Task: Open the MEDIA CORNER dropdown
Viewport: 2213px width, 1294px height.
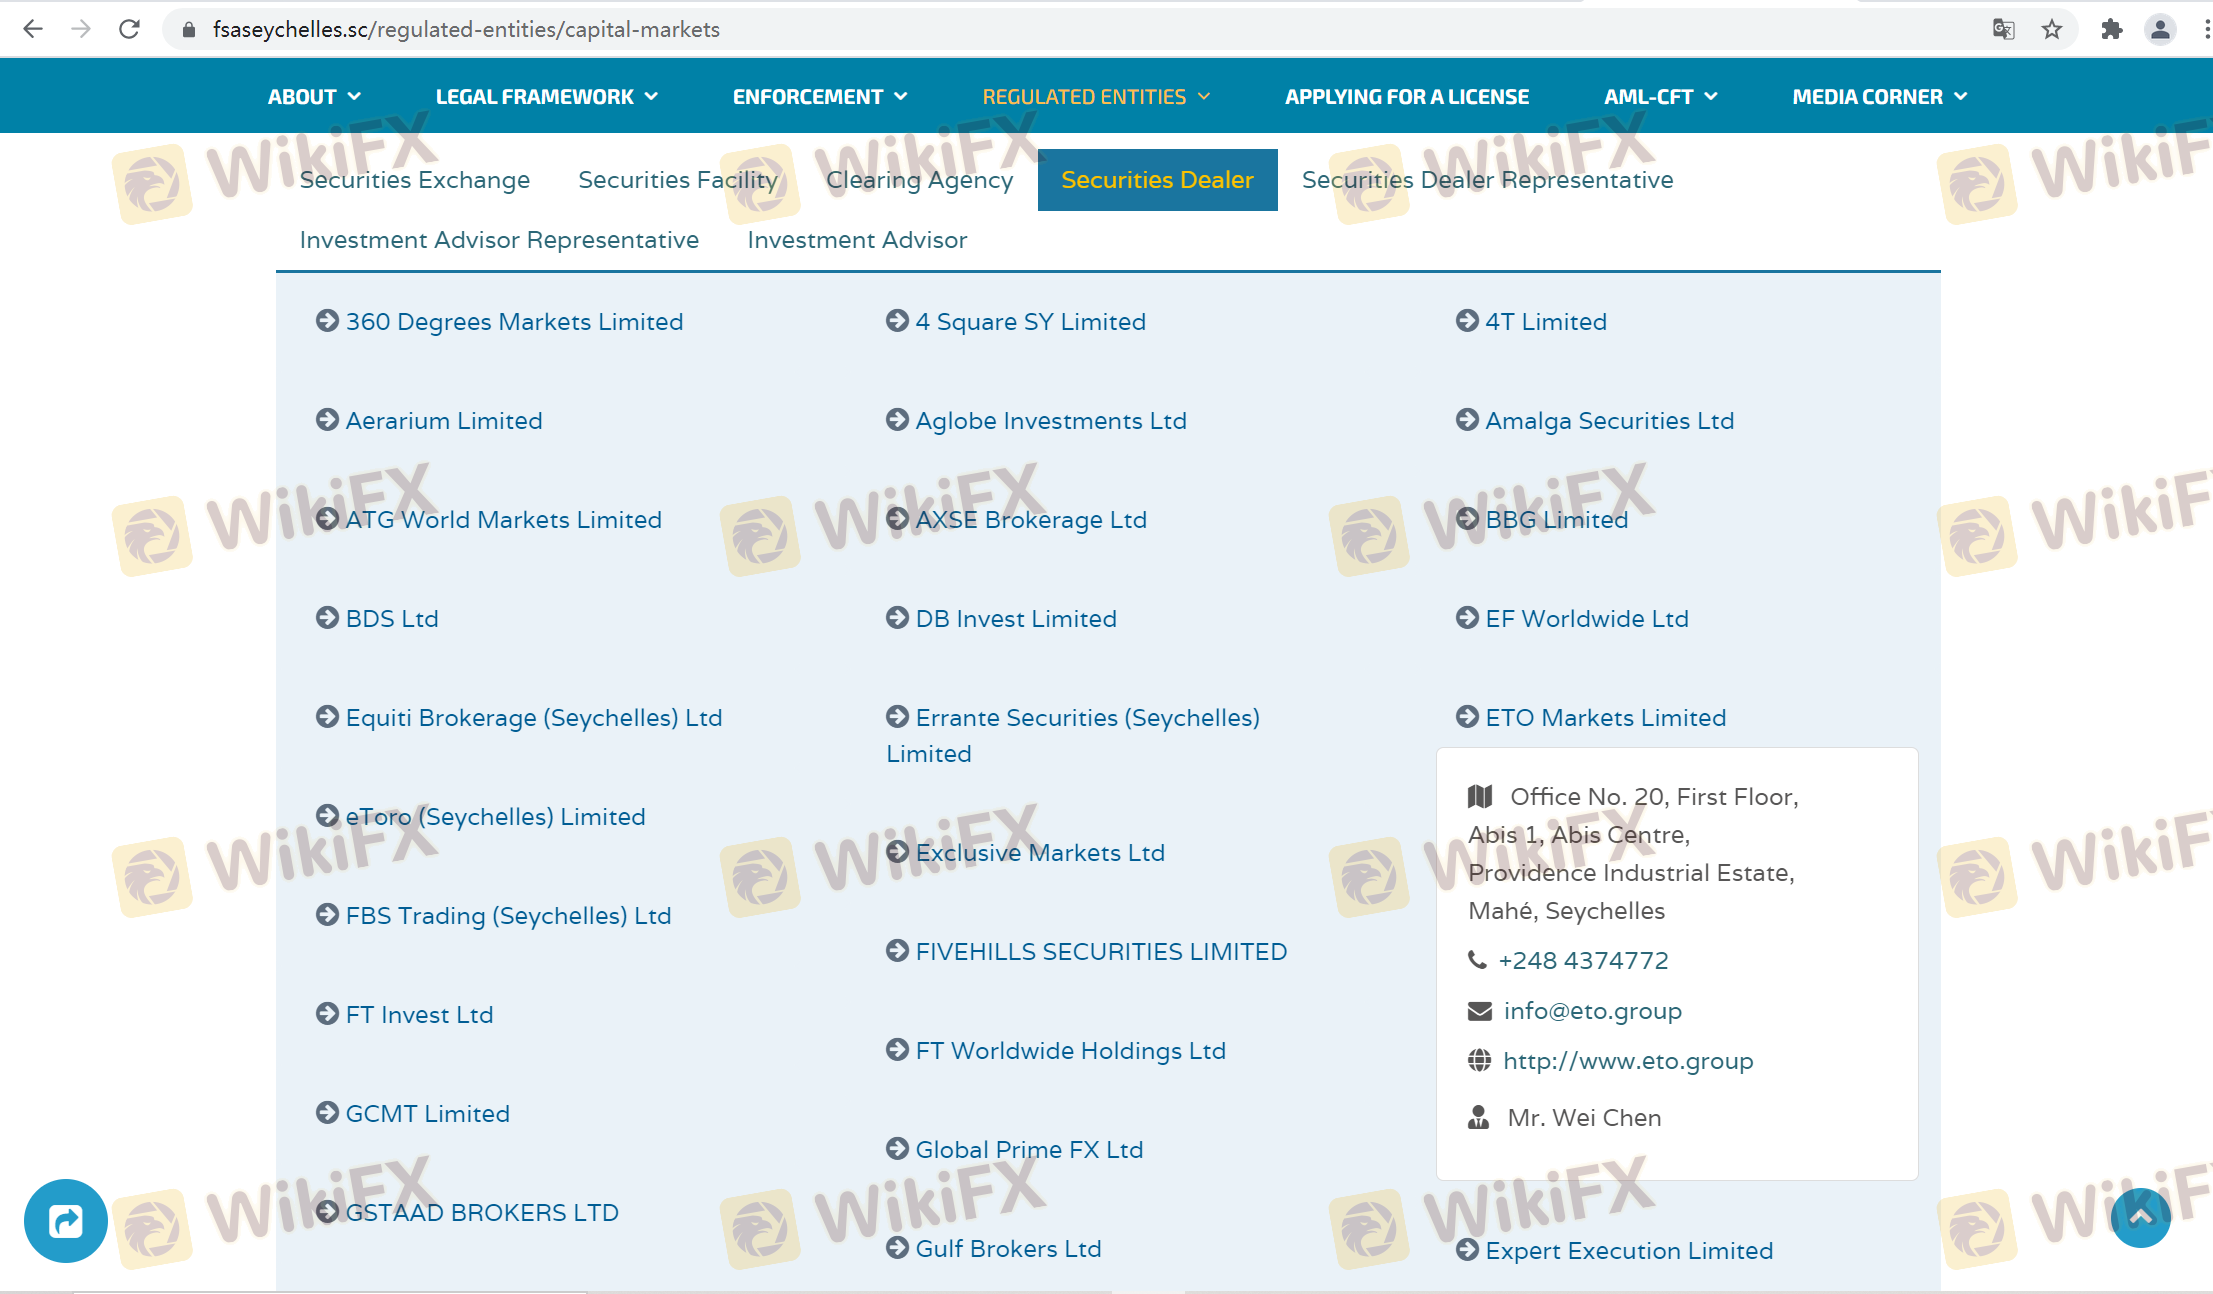Action: point(1879,97)
